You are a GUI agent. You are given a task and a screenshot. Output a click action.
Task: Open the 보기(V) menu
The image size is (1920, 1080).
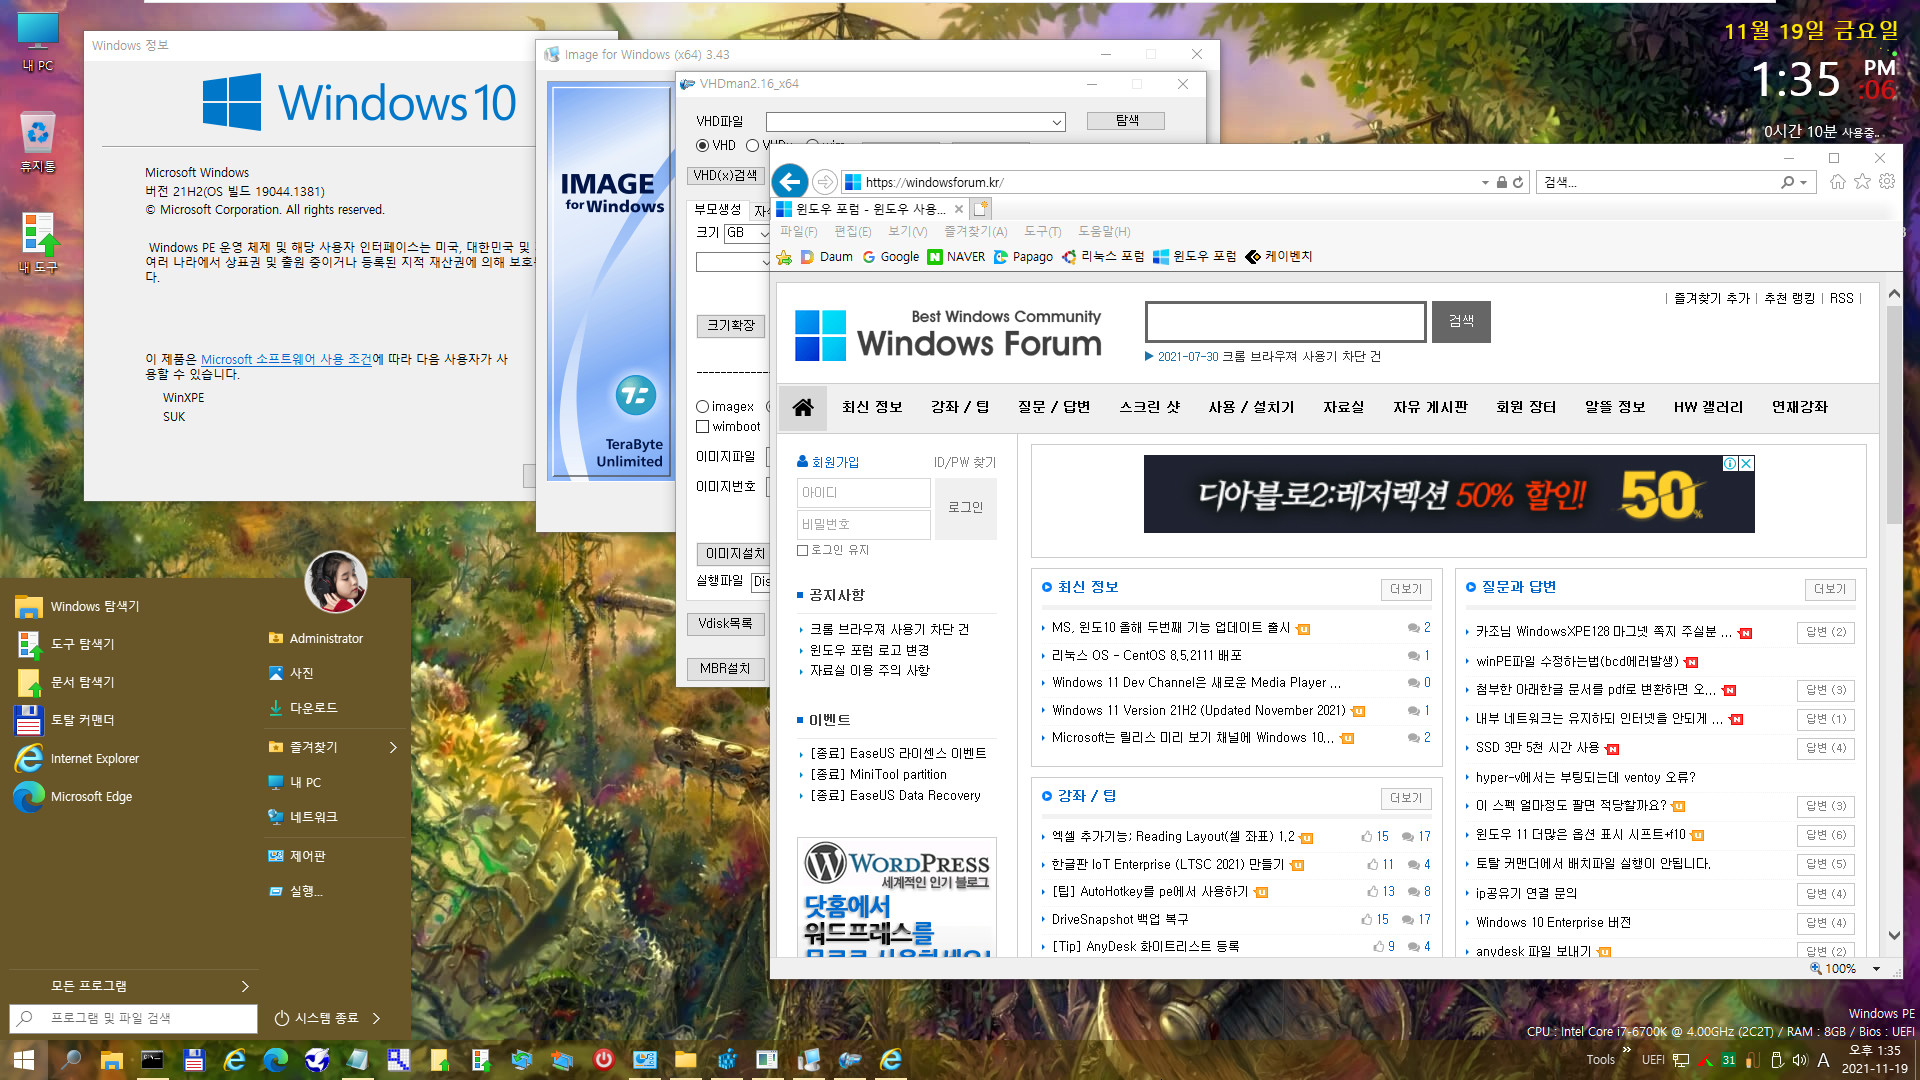click(x=908, y=232)
